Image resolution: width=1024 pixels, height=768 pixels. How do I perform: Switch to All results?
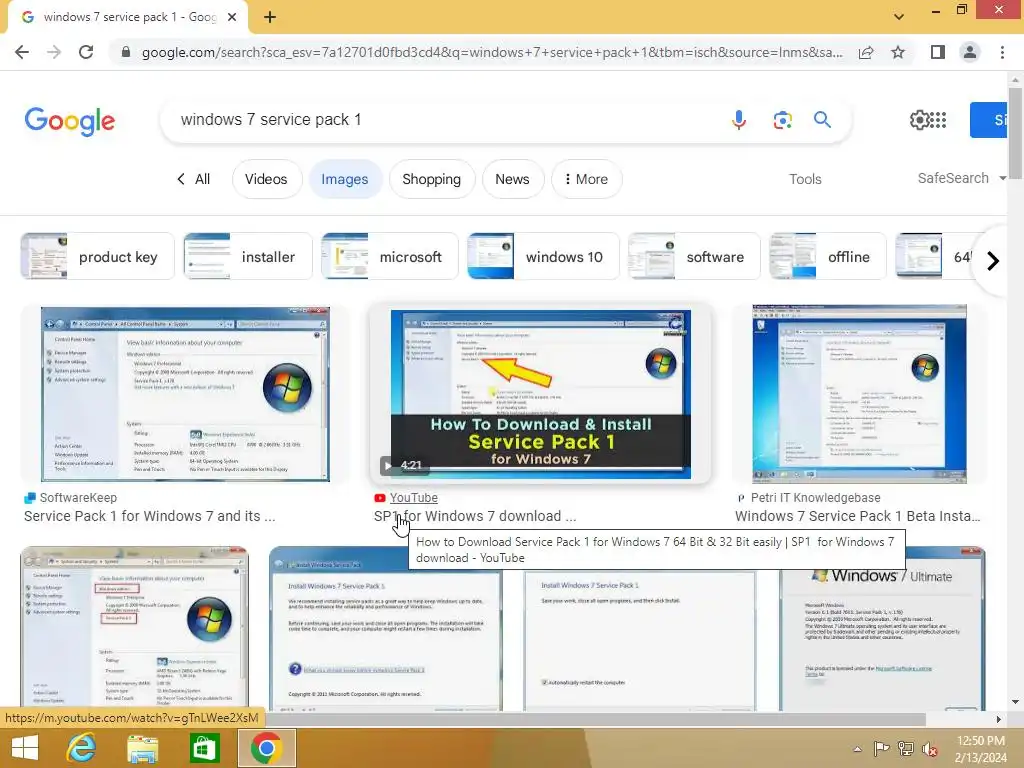click(x=193, y=179)
